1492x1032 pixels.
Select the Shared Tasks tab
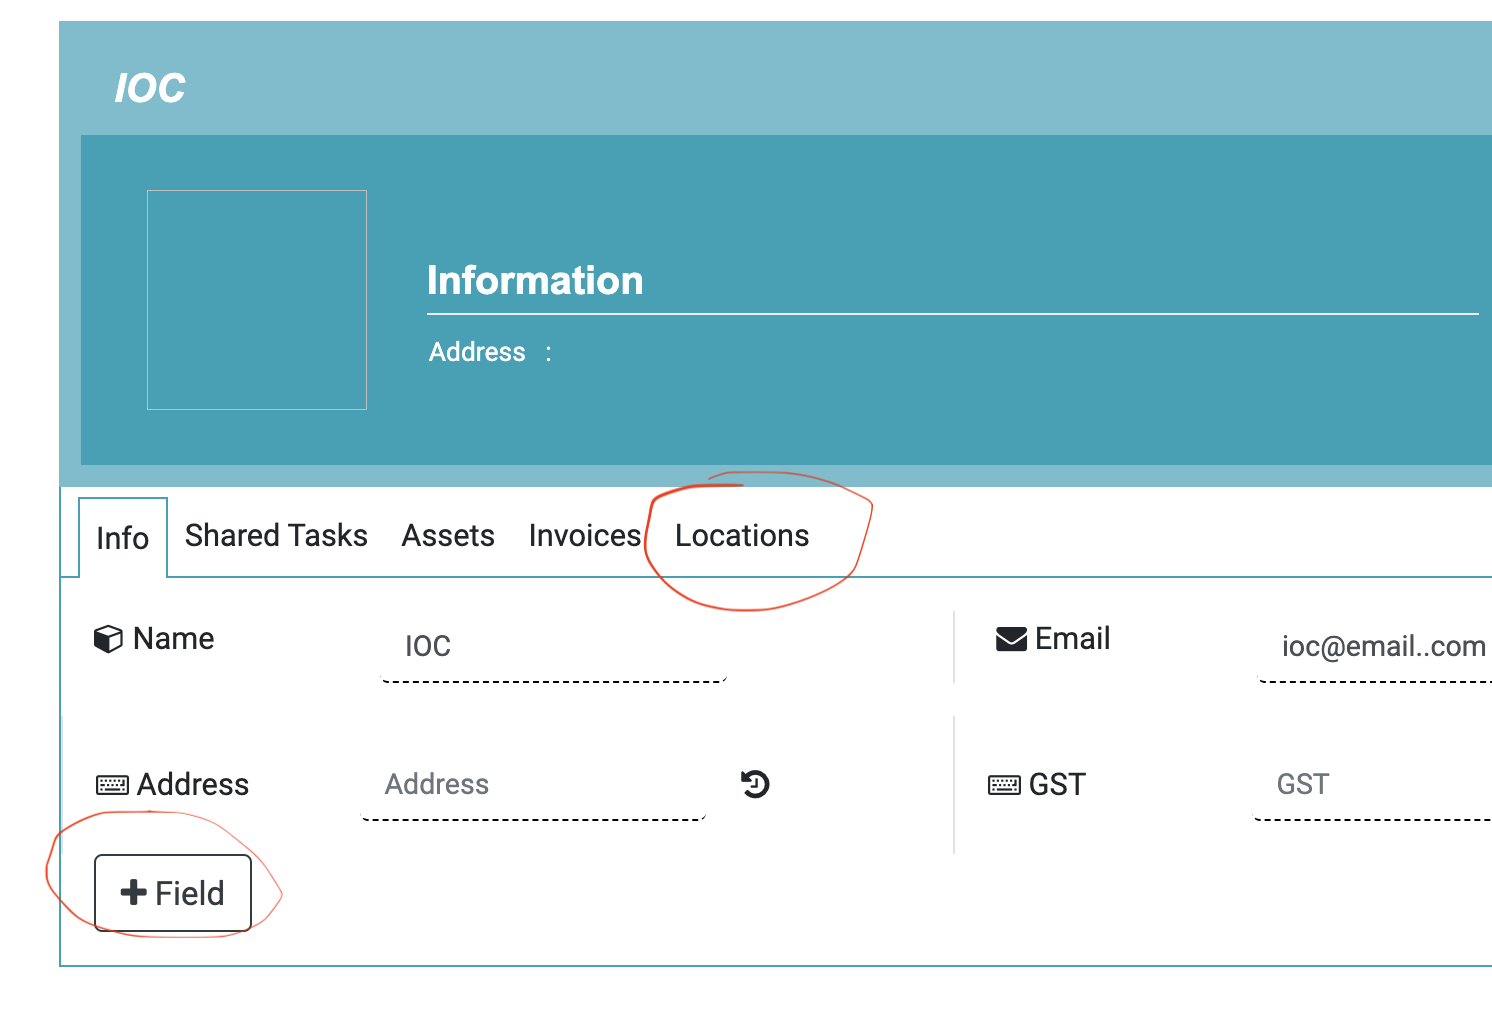tap(276, 536)
